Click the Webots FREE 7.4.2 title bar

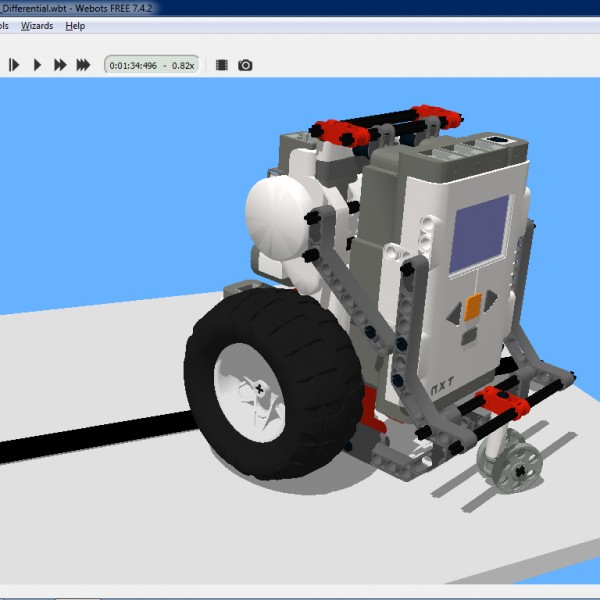pyautogui.click(x=300, y=8)
